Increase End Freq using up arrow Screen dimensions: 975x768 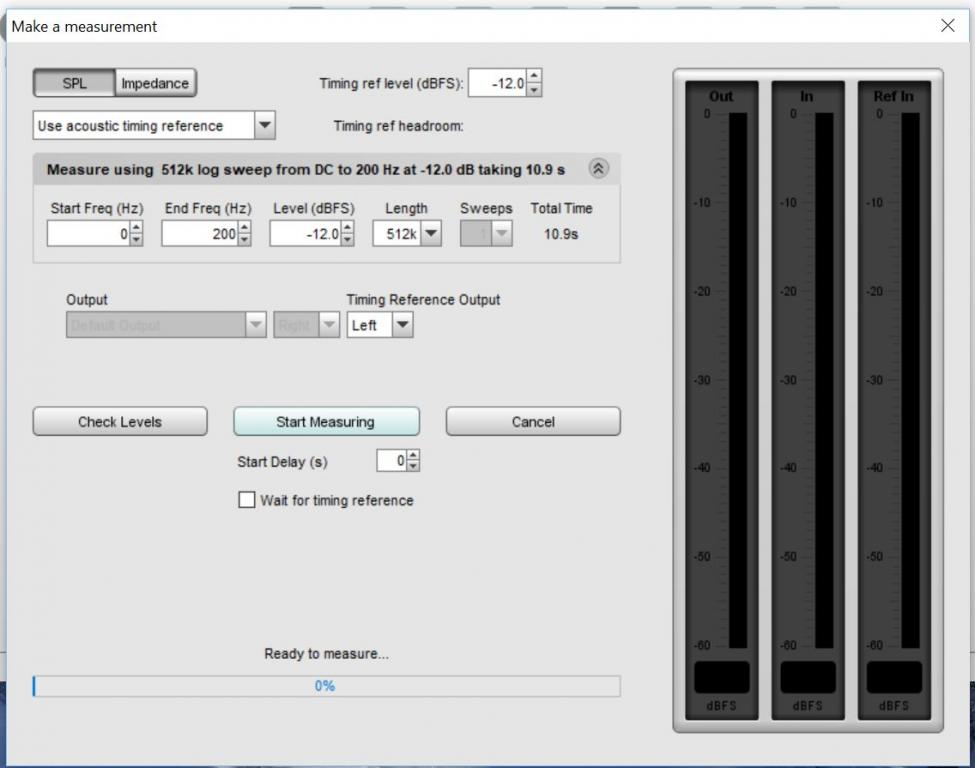[245, 228]
